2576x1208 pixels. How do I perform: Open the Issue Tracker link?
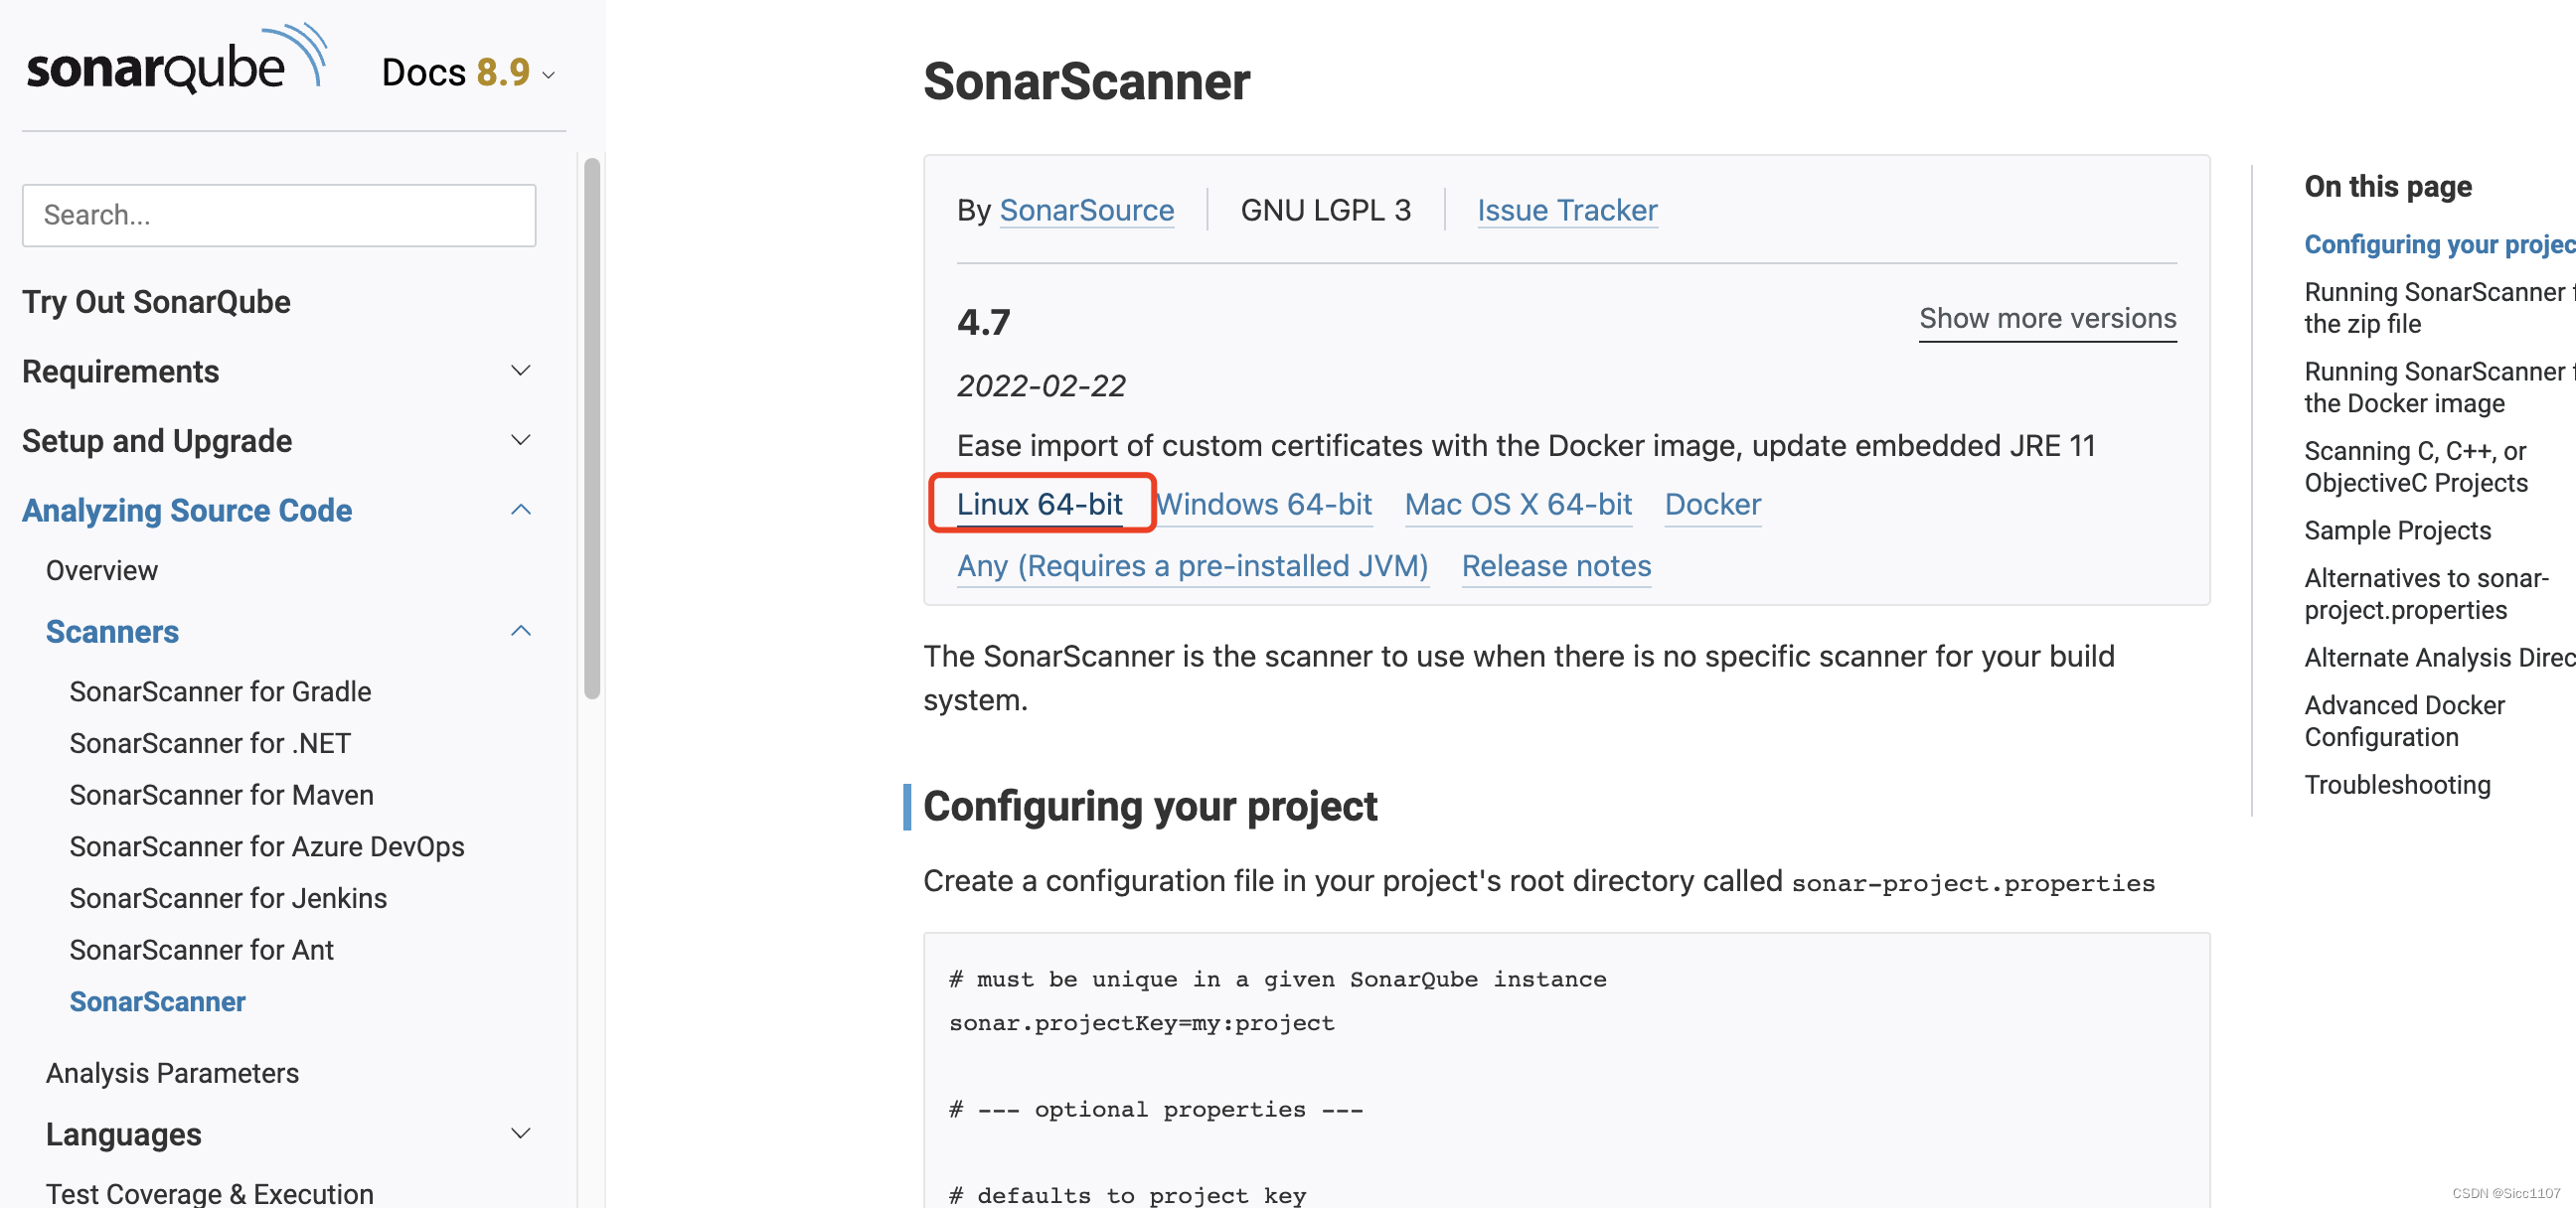(x=1567, y=210)
